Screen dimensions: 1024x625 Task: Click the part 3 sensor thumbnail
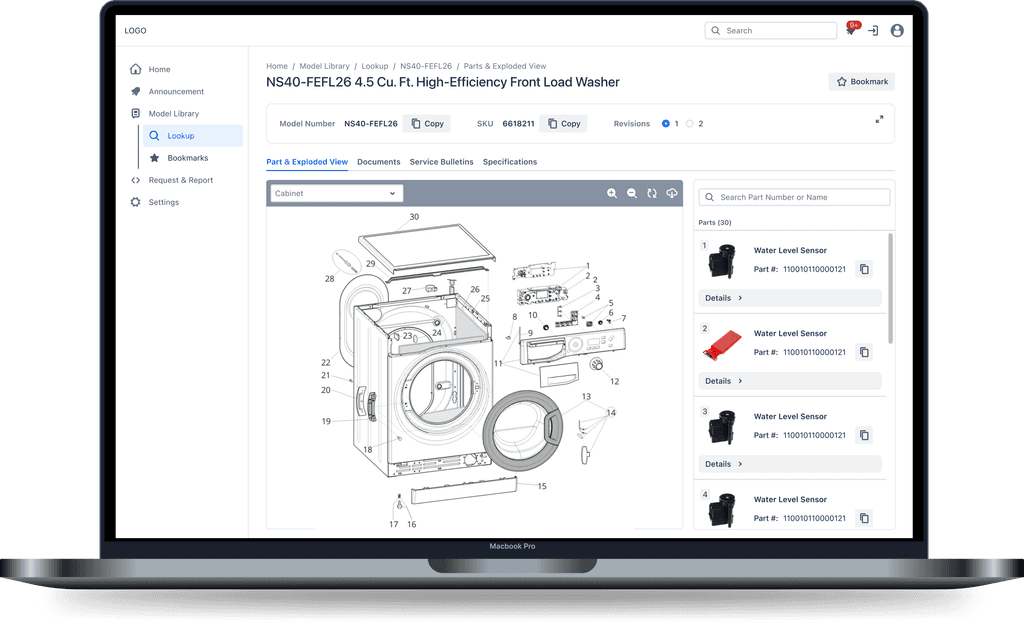pyautogui.click(x=722, y=426)
